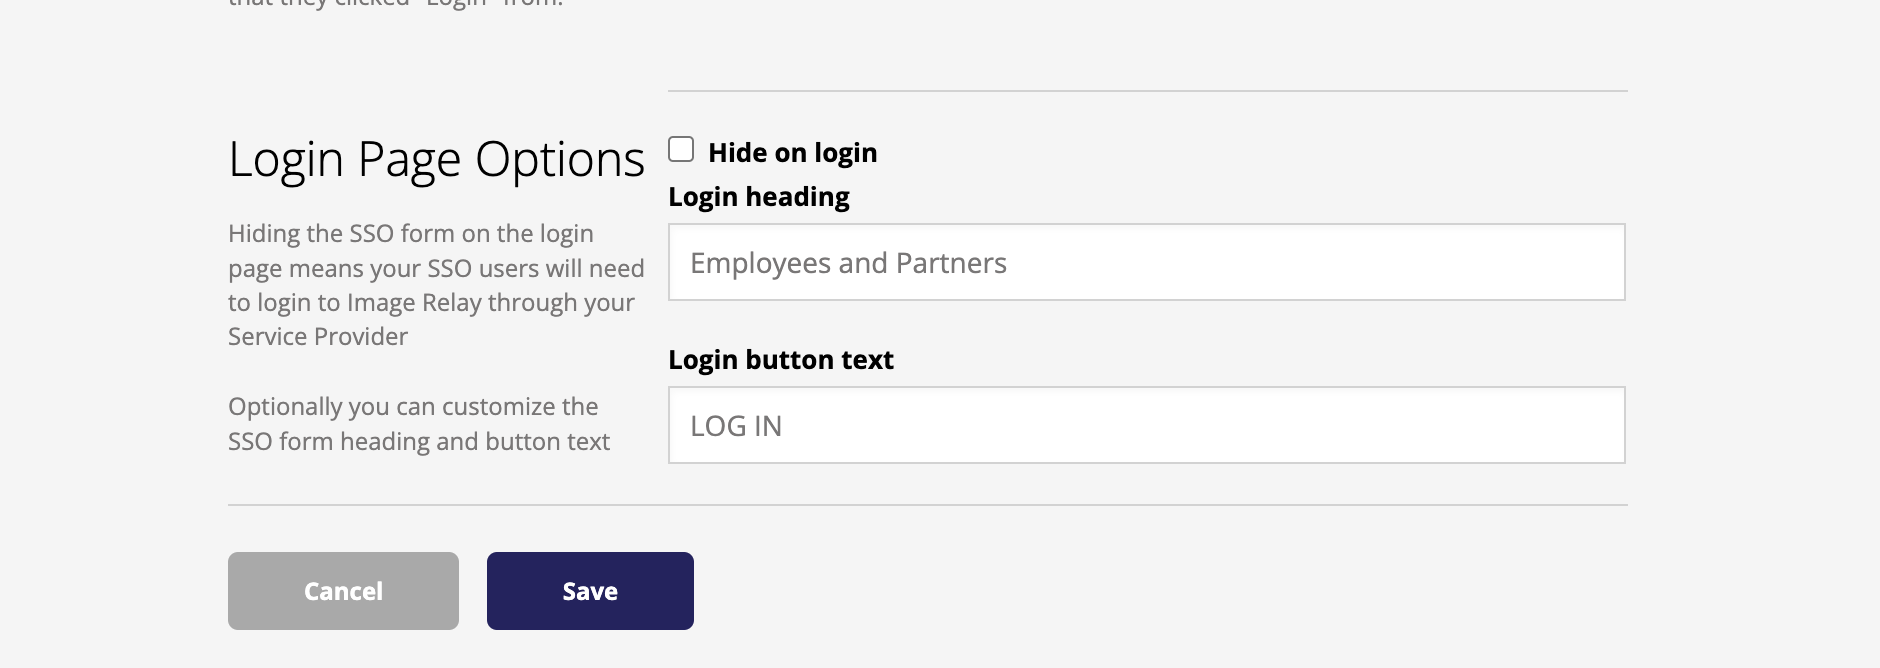The image size is (1880, 668).
Task: Click "SSO form heading and button text" line
Action: 418,442
